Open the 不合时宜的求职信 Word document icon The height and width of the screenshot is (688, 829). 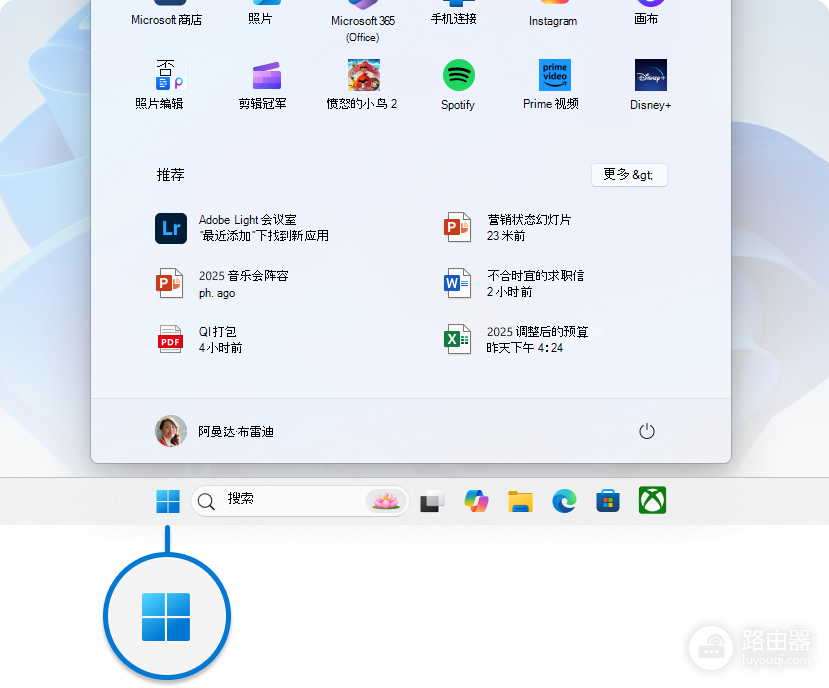coord(457,283)
